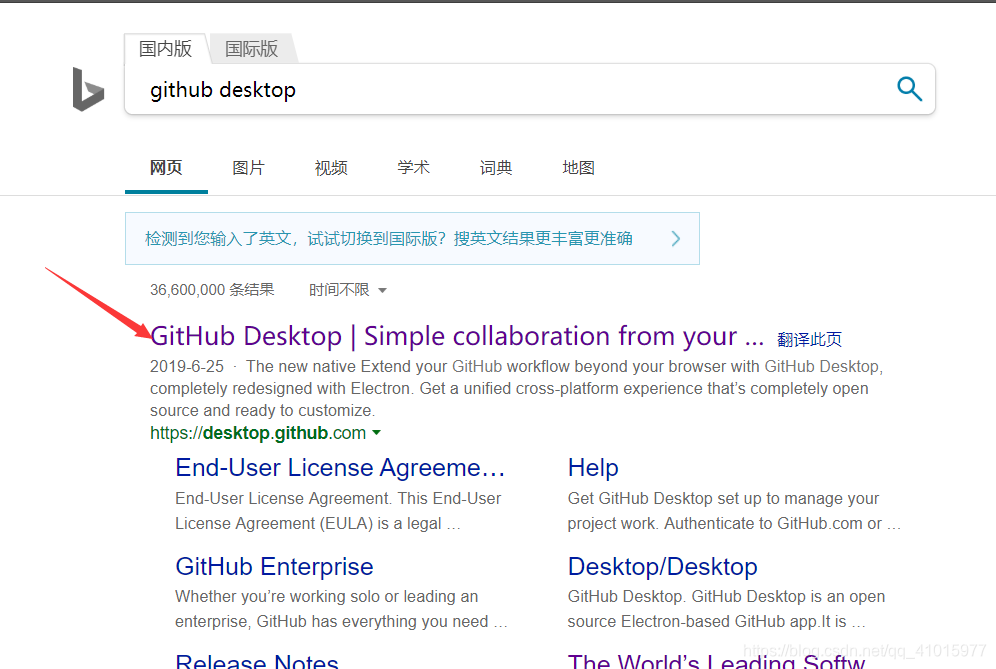
Task: Open the 学术 results tab
Action: (414, 168)
